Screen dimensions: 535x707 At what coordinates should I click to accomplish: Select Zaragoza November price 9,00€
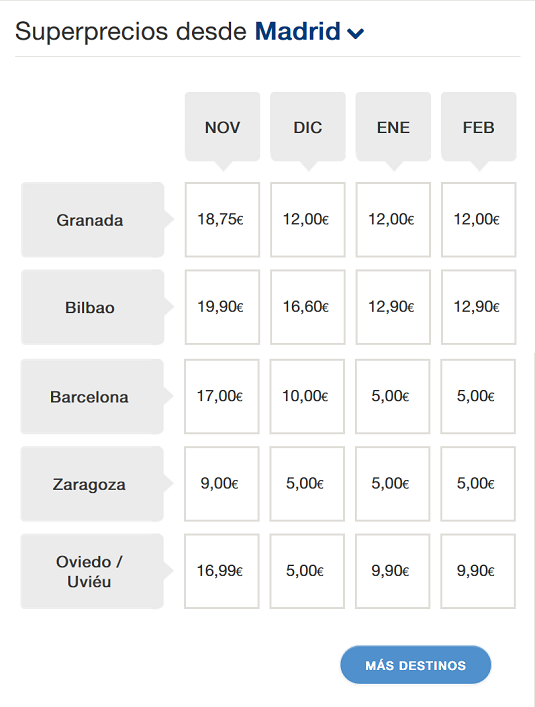[222, 484]
